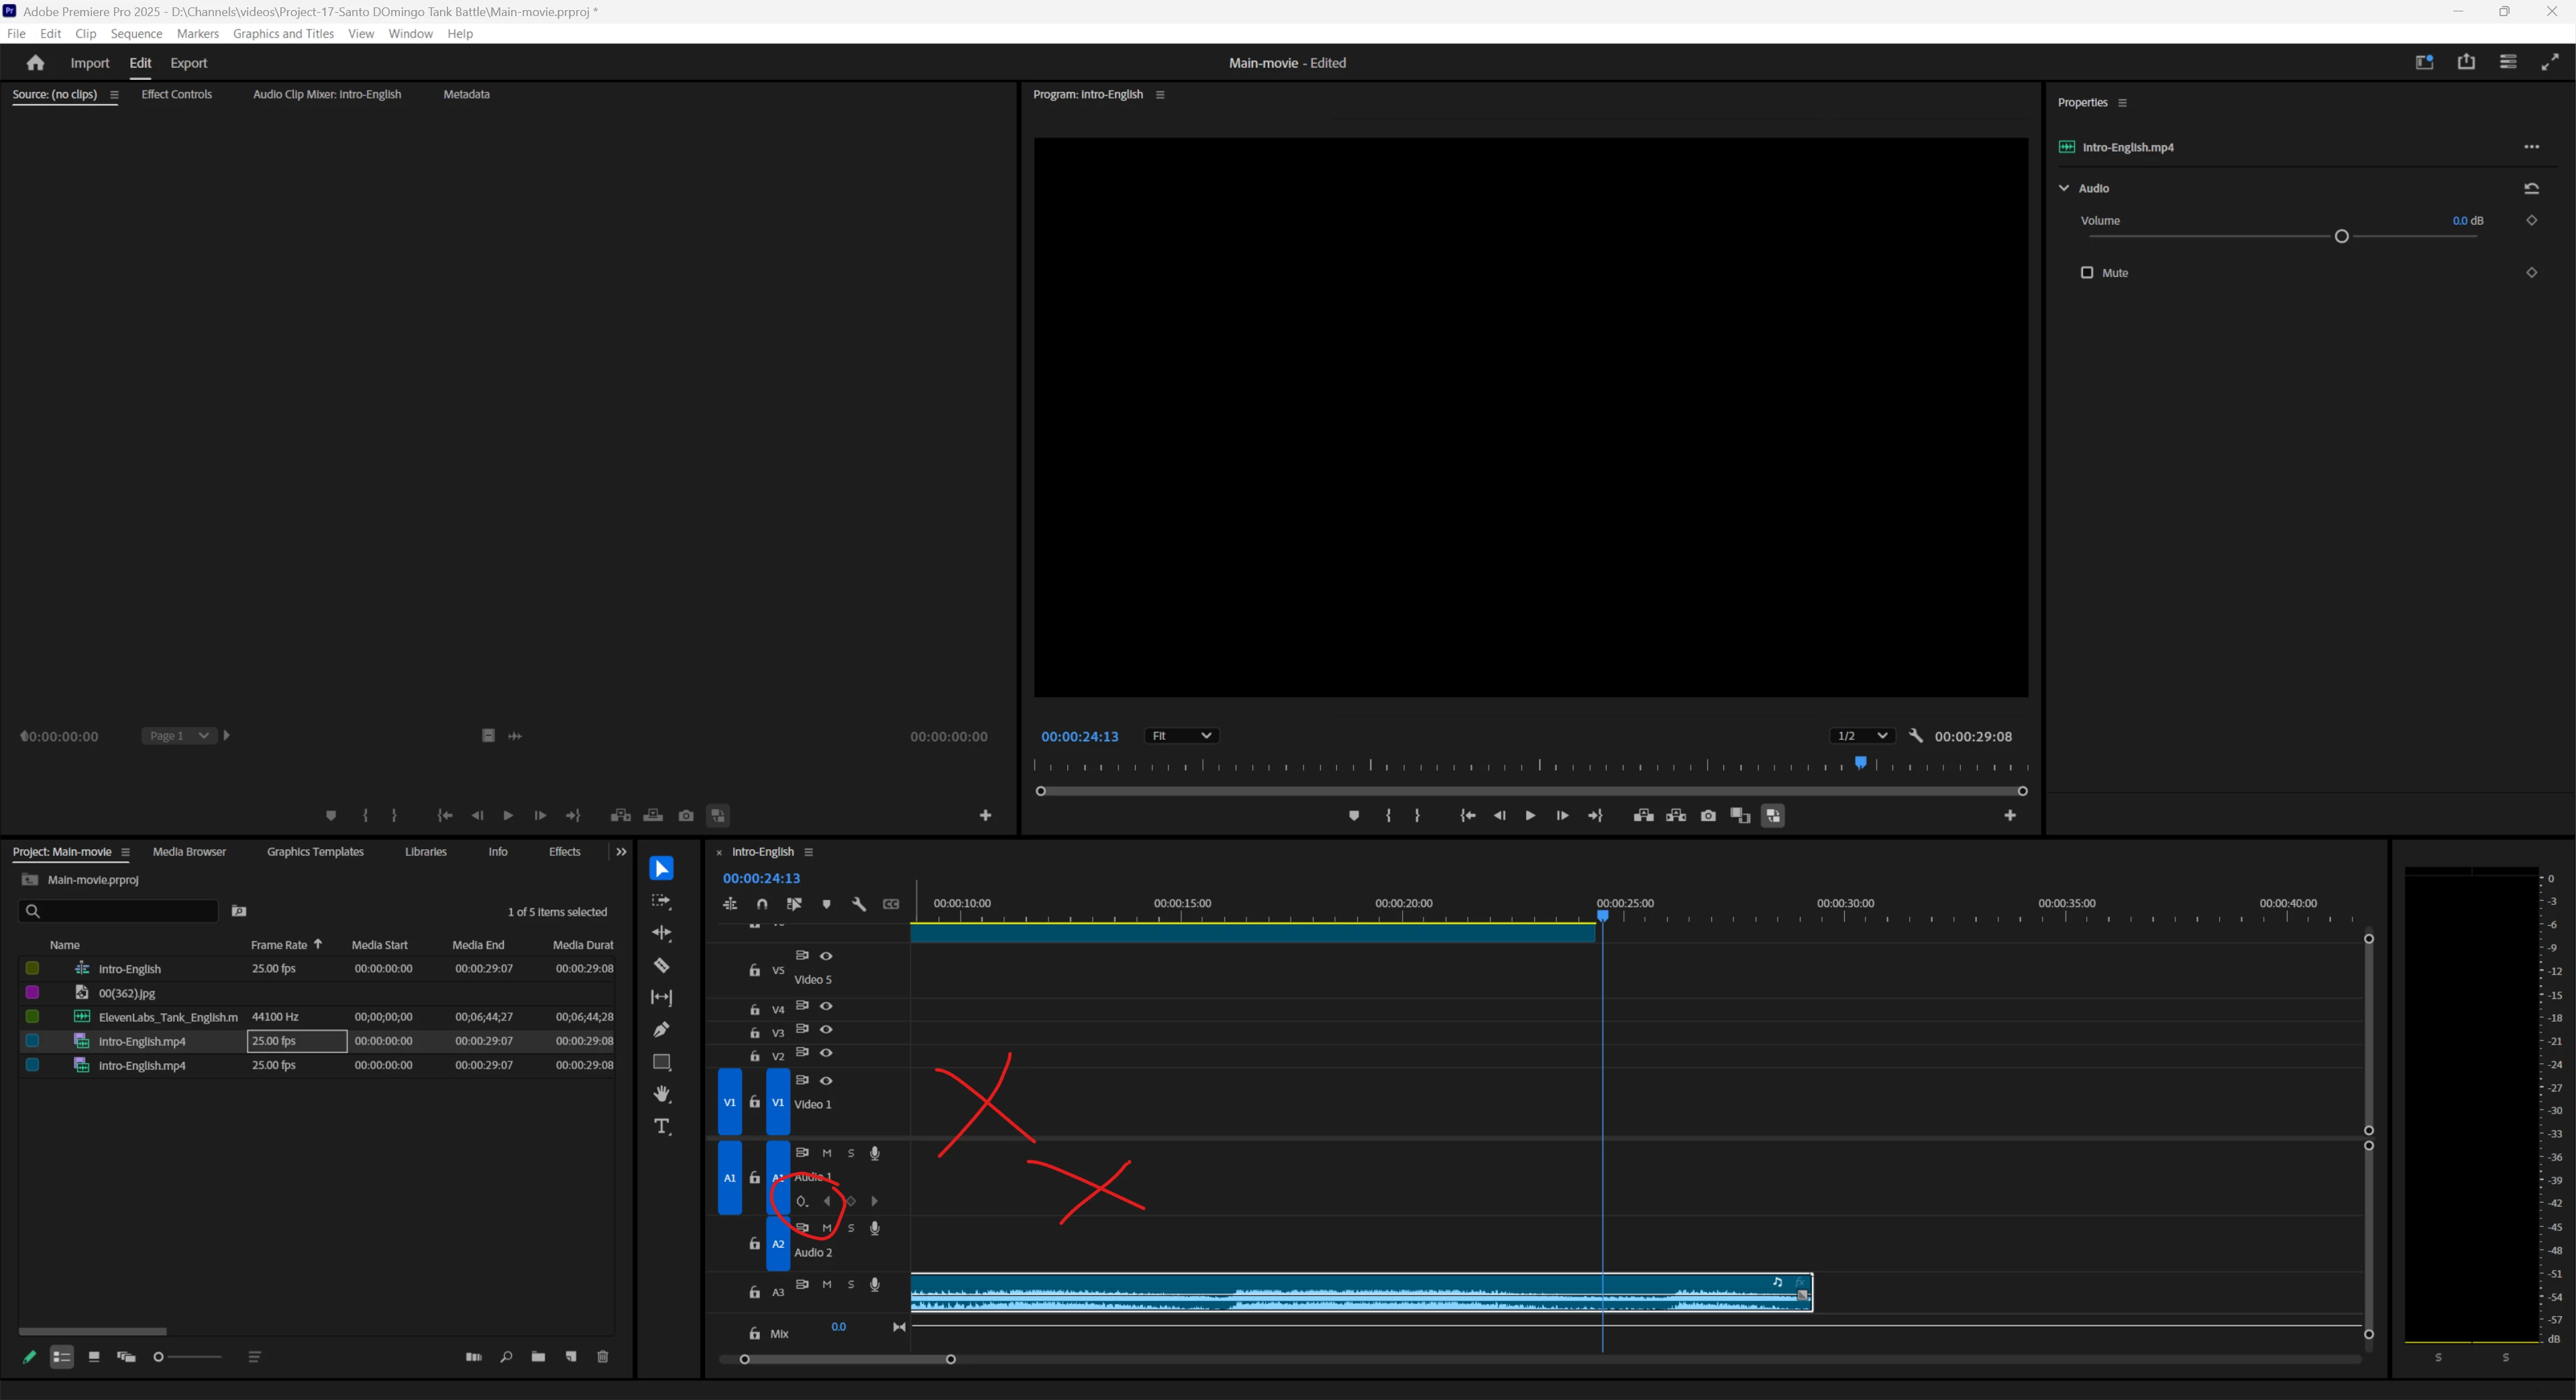Enable the Mute checkbox in Properties
The image size is (2576, 1400).
pyautogui.click(x=2087, y=273)
